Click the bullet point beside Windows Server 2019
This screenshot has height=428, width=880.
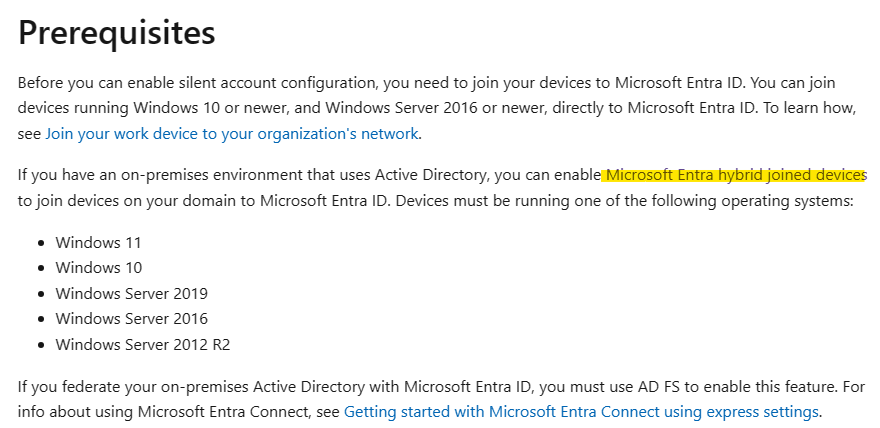[41, 294]
